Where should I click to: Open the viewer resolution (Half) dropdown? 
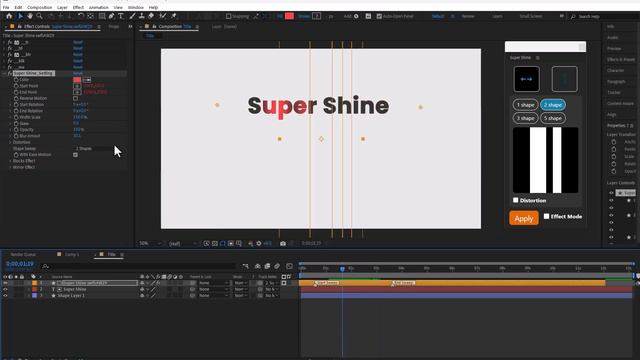coord(182,243)
